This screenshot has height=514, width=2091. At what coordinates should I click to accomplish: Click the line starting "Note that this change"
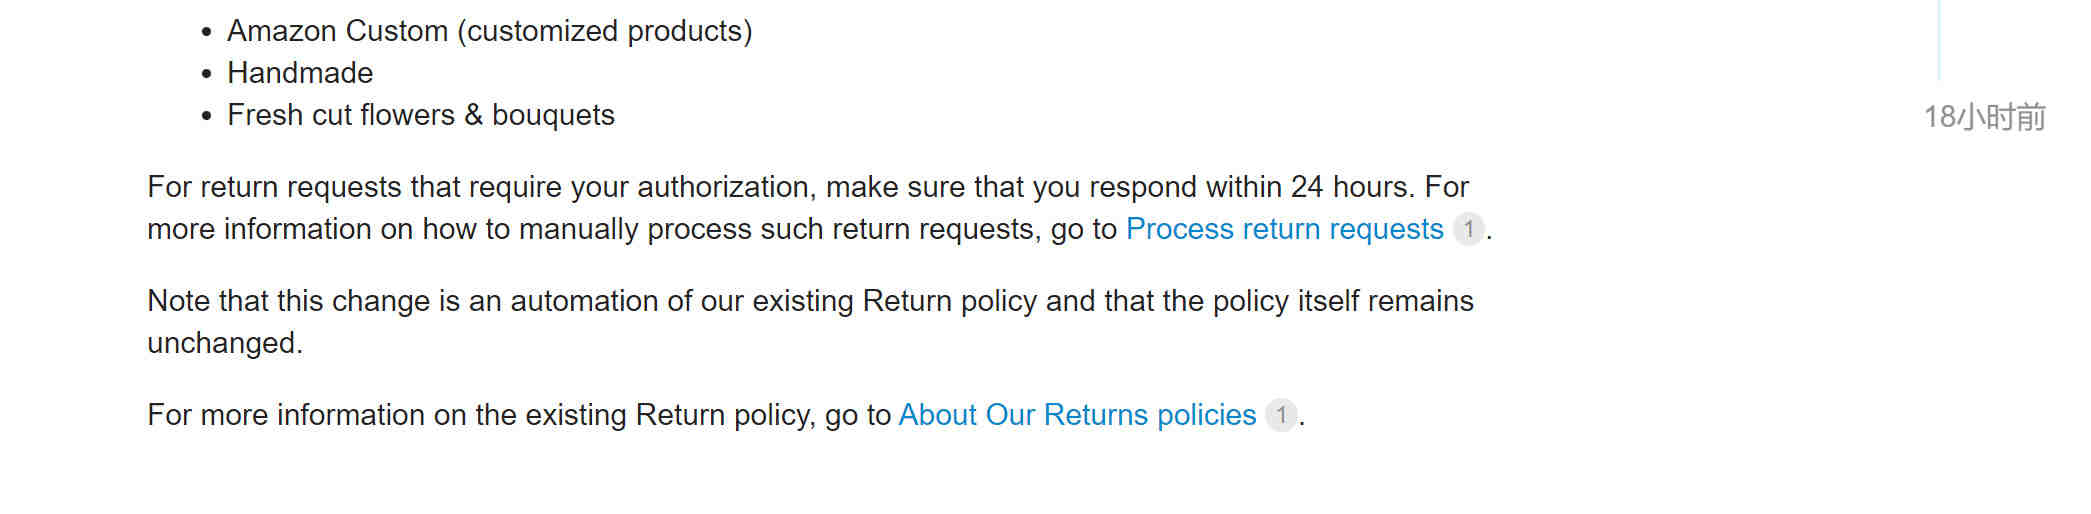tap(810, 301)
